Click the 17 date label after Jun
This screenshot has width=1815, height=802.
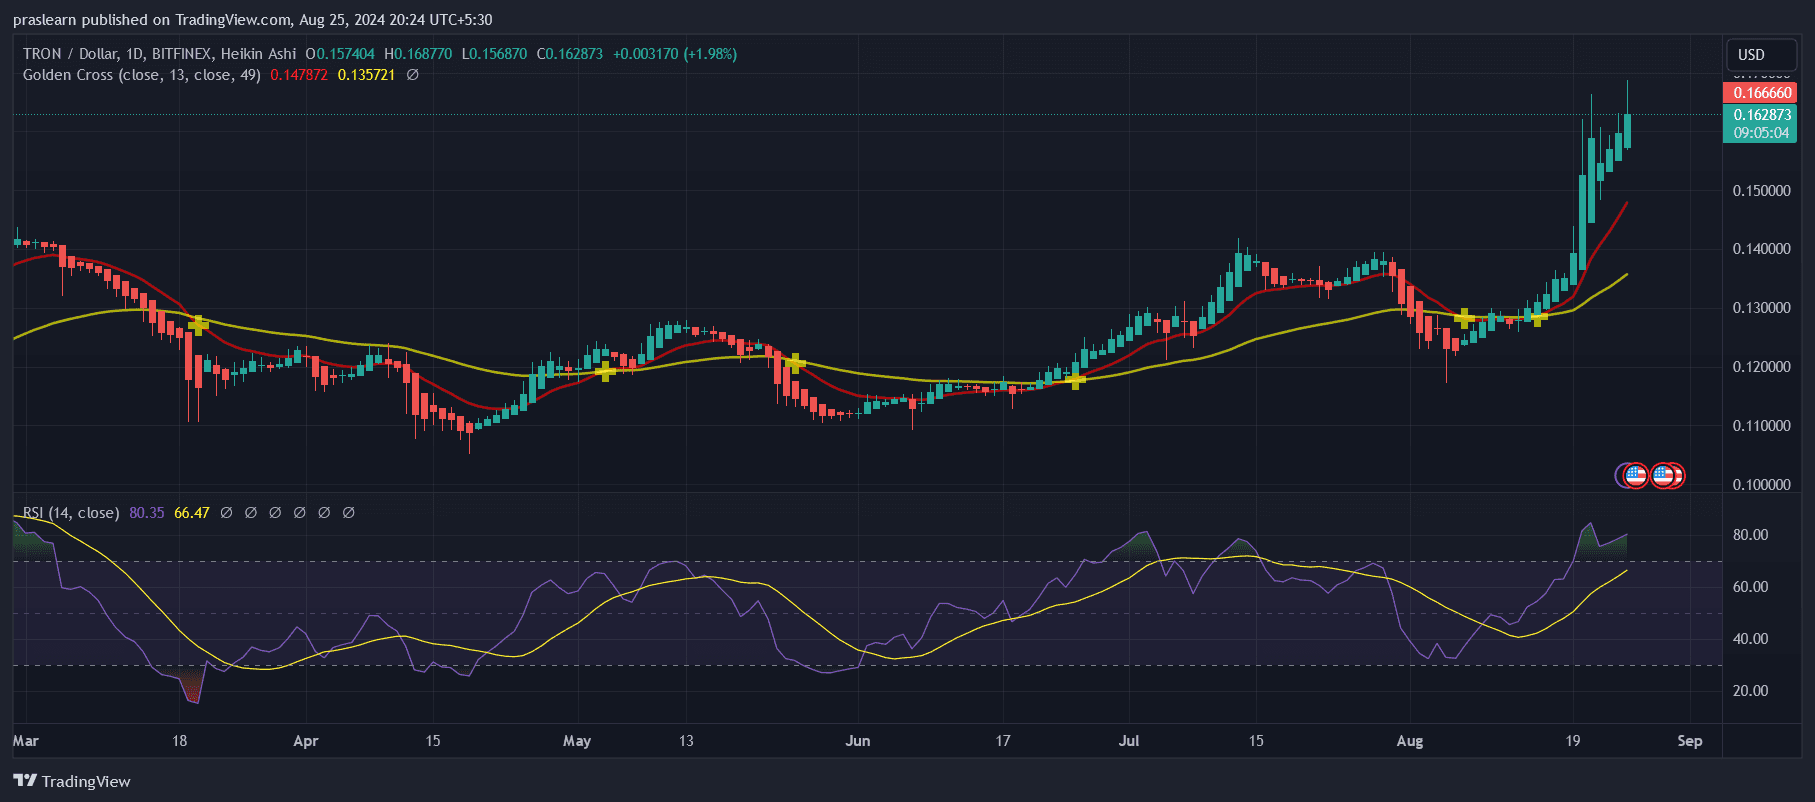tap(1003, 741)
